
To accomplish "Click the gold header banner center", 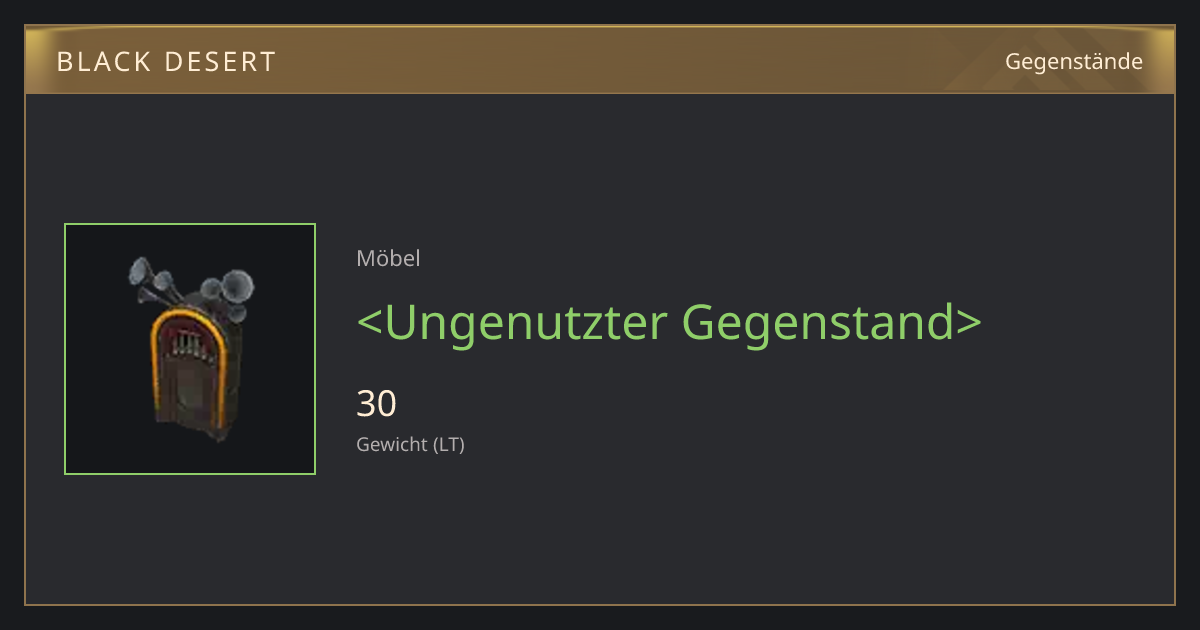I will 600,60.
